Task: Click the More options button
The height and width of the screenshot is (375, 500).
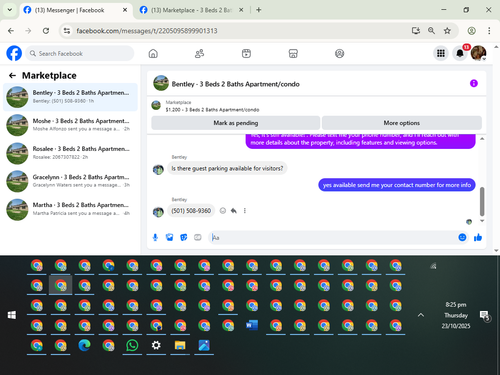Action: point(402,123)
